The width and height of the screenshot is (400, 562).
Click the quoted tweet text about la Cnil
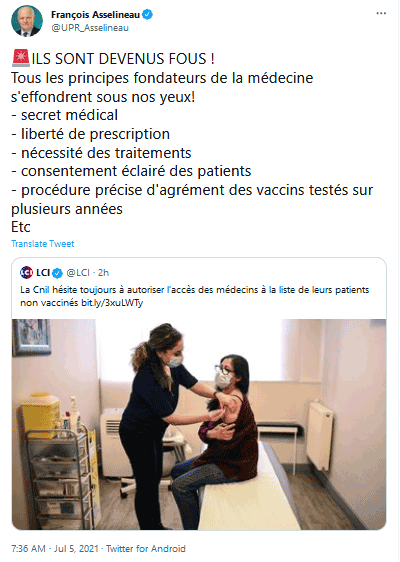coord(195,296)
